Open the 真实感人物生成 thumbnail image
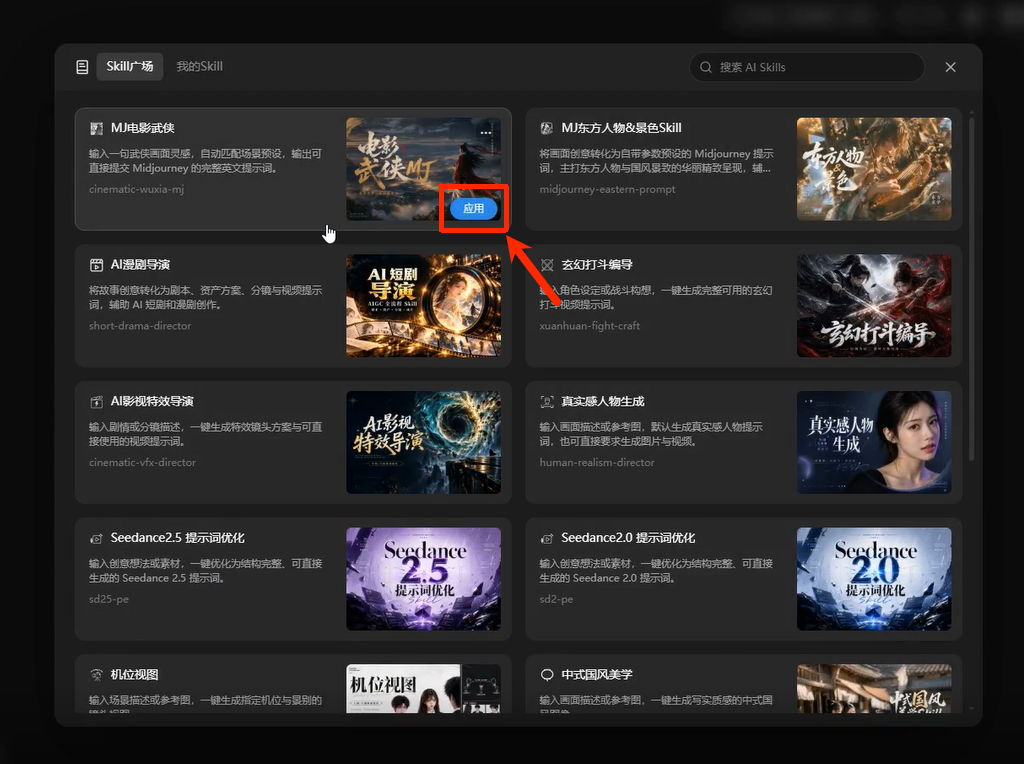The width and height of the screenshot is (1024, 764). [874, 442]
